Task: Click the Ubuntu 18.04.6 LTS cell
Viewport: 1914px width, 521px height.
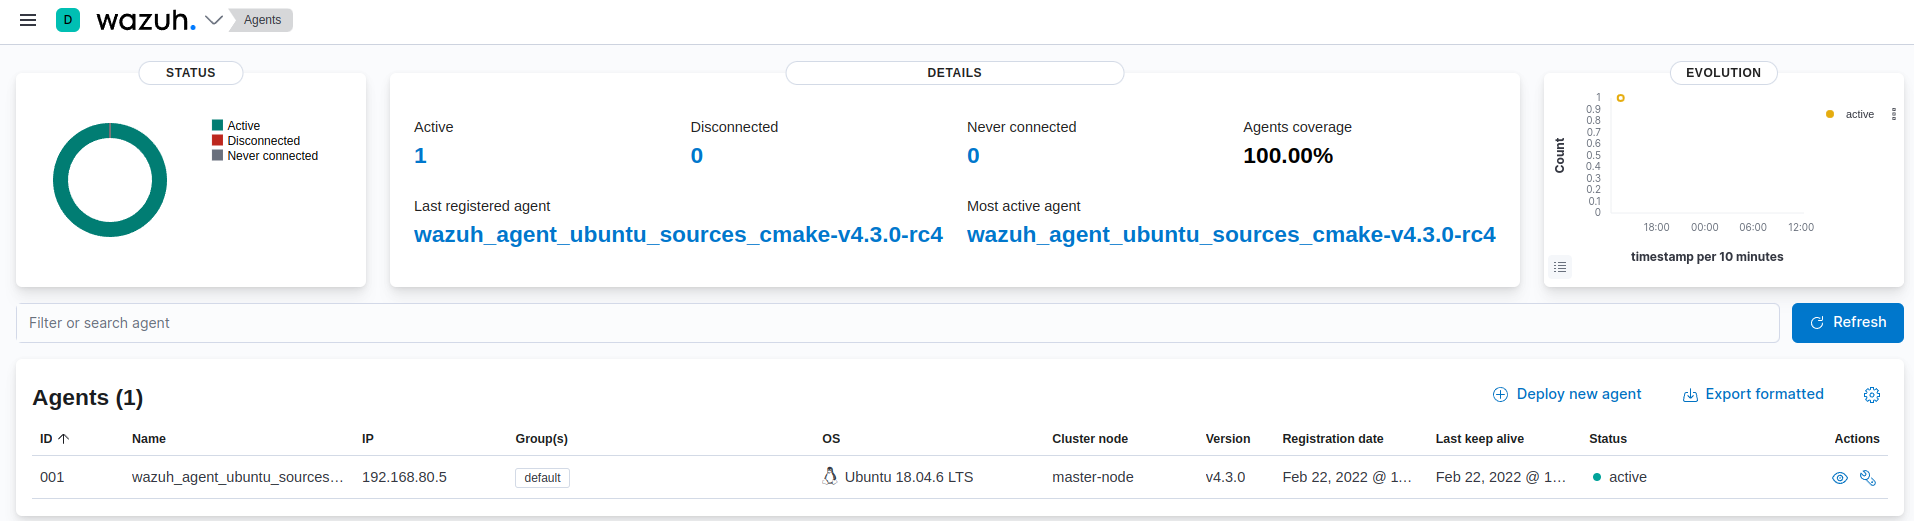Action: pos(909,477)
